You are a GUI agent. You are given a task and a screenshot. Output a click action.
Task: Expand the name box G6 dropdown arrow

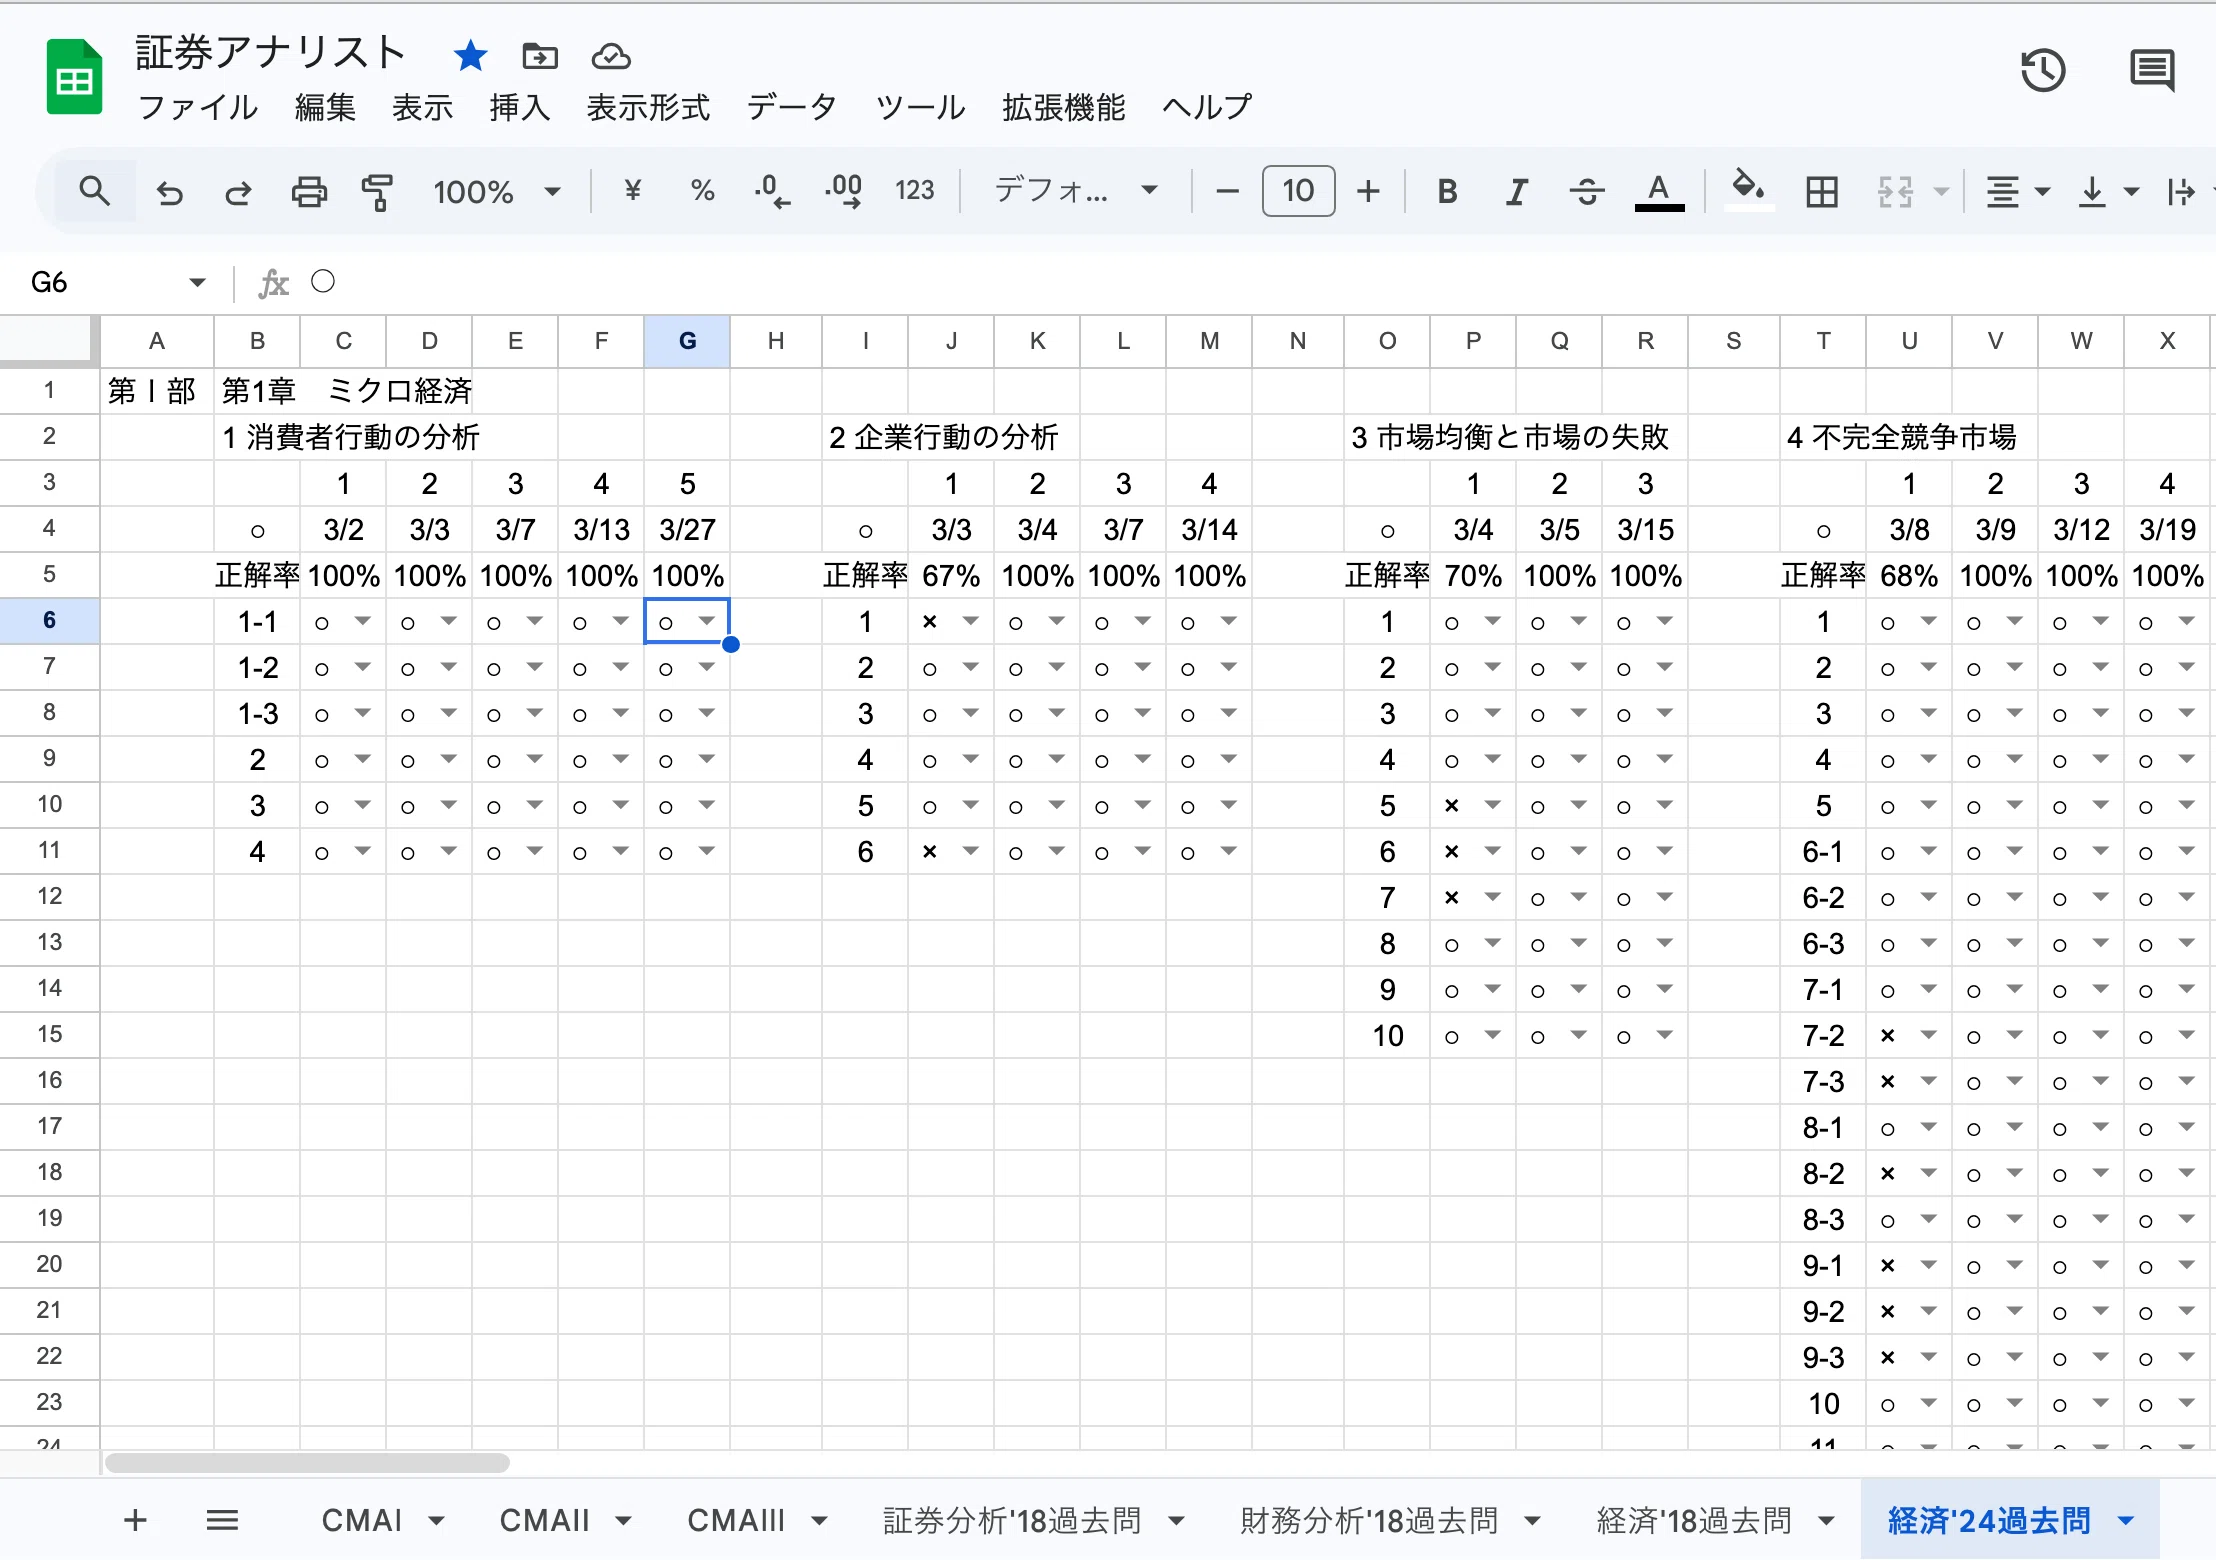coord(197,283)
